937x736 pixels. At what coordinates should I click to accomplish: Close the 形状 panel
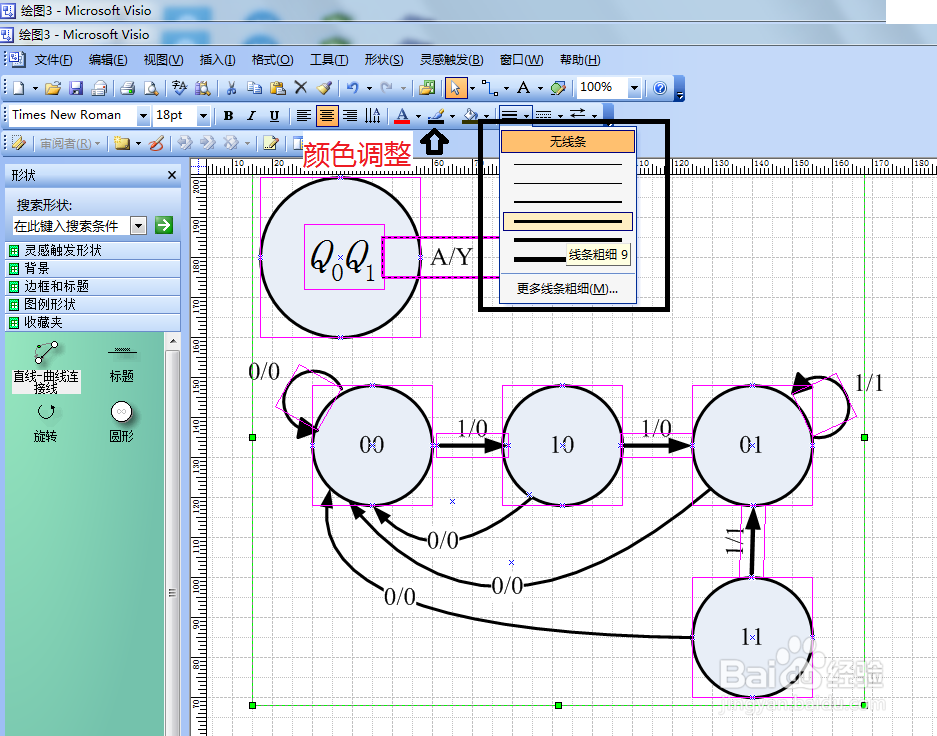[x=172, y=175]
